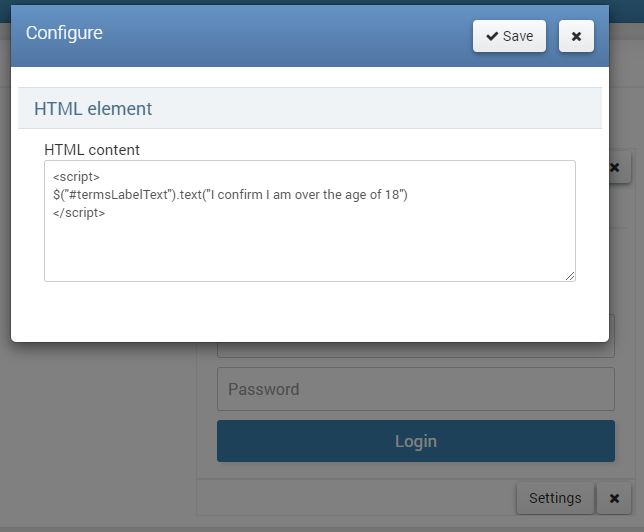Close the Configure dialog with X
Screen dimensions: 644x532
click(576, 36)
